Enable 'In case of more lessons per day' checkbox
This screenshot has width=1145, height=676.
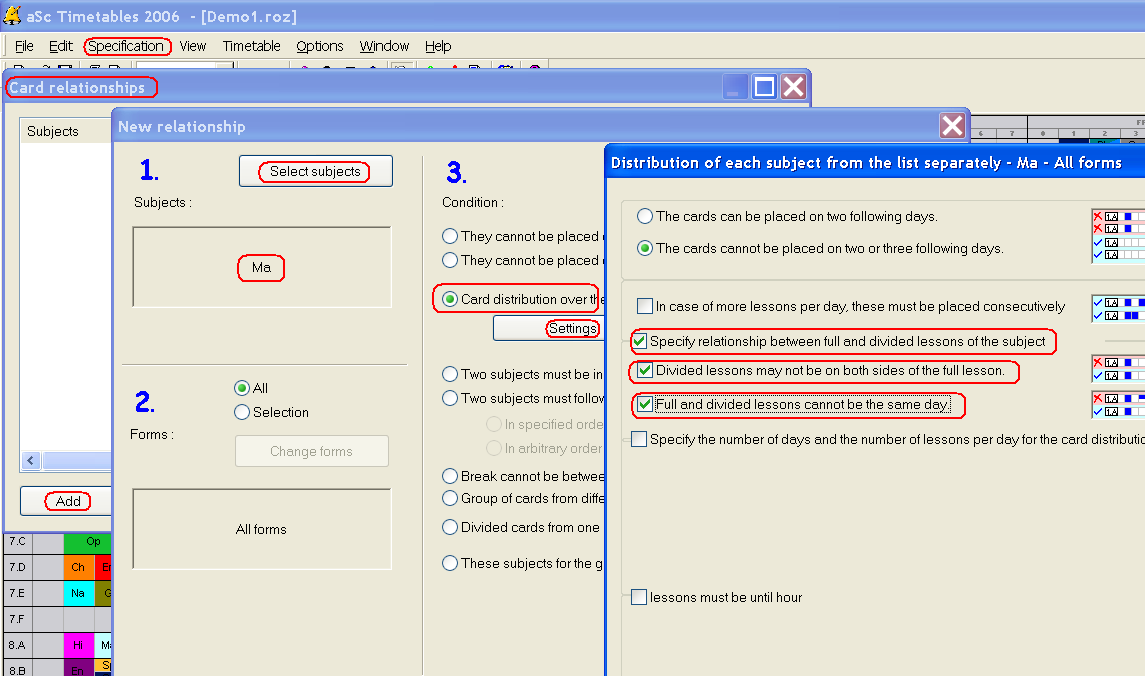click(645, 307)
